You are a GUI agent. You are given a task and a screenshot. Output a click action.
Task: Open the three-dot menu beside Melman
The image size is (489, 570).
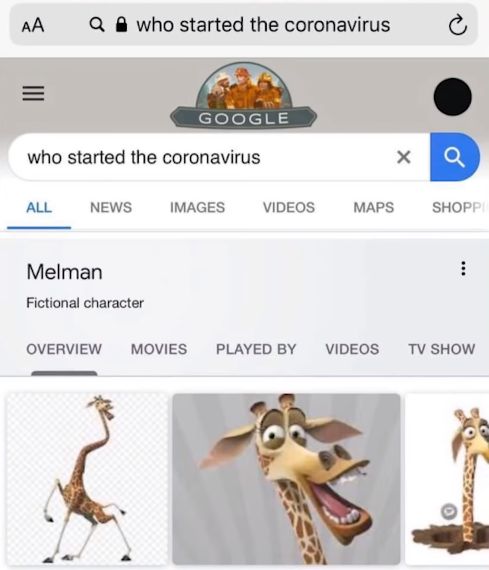463,269
